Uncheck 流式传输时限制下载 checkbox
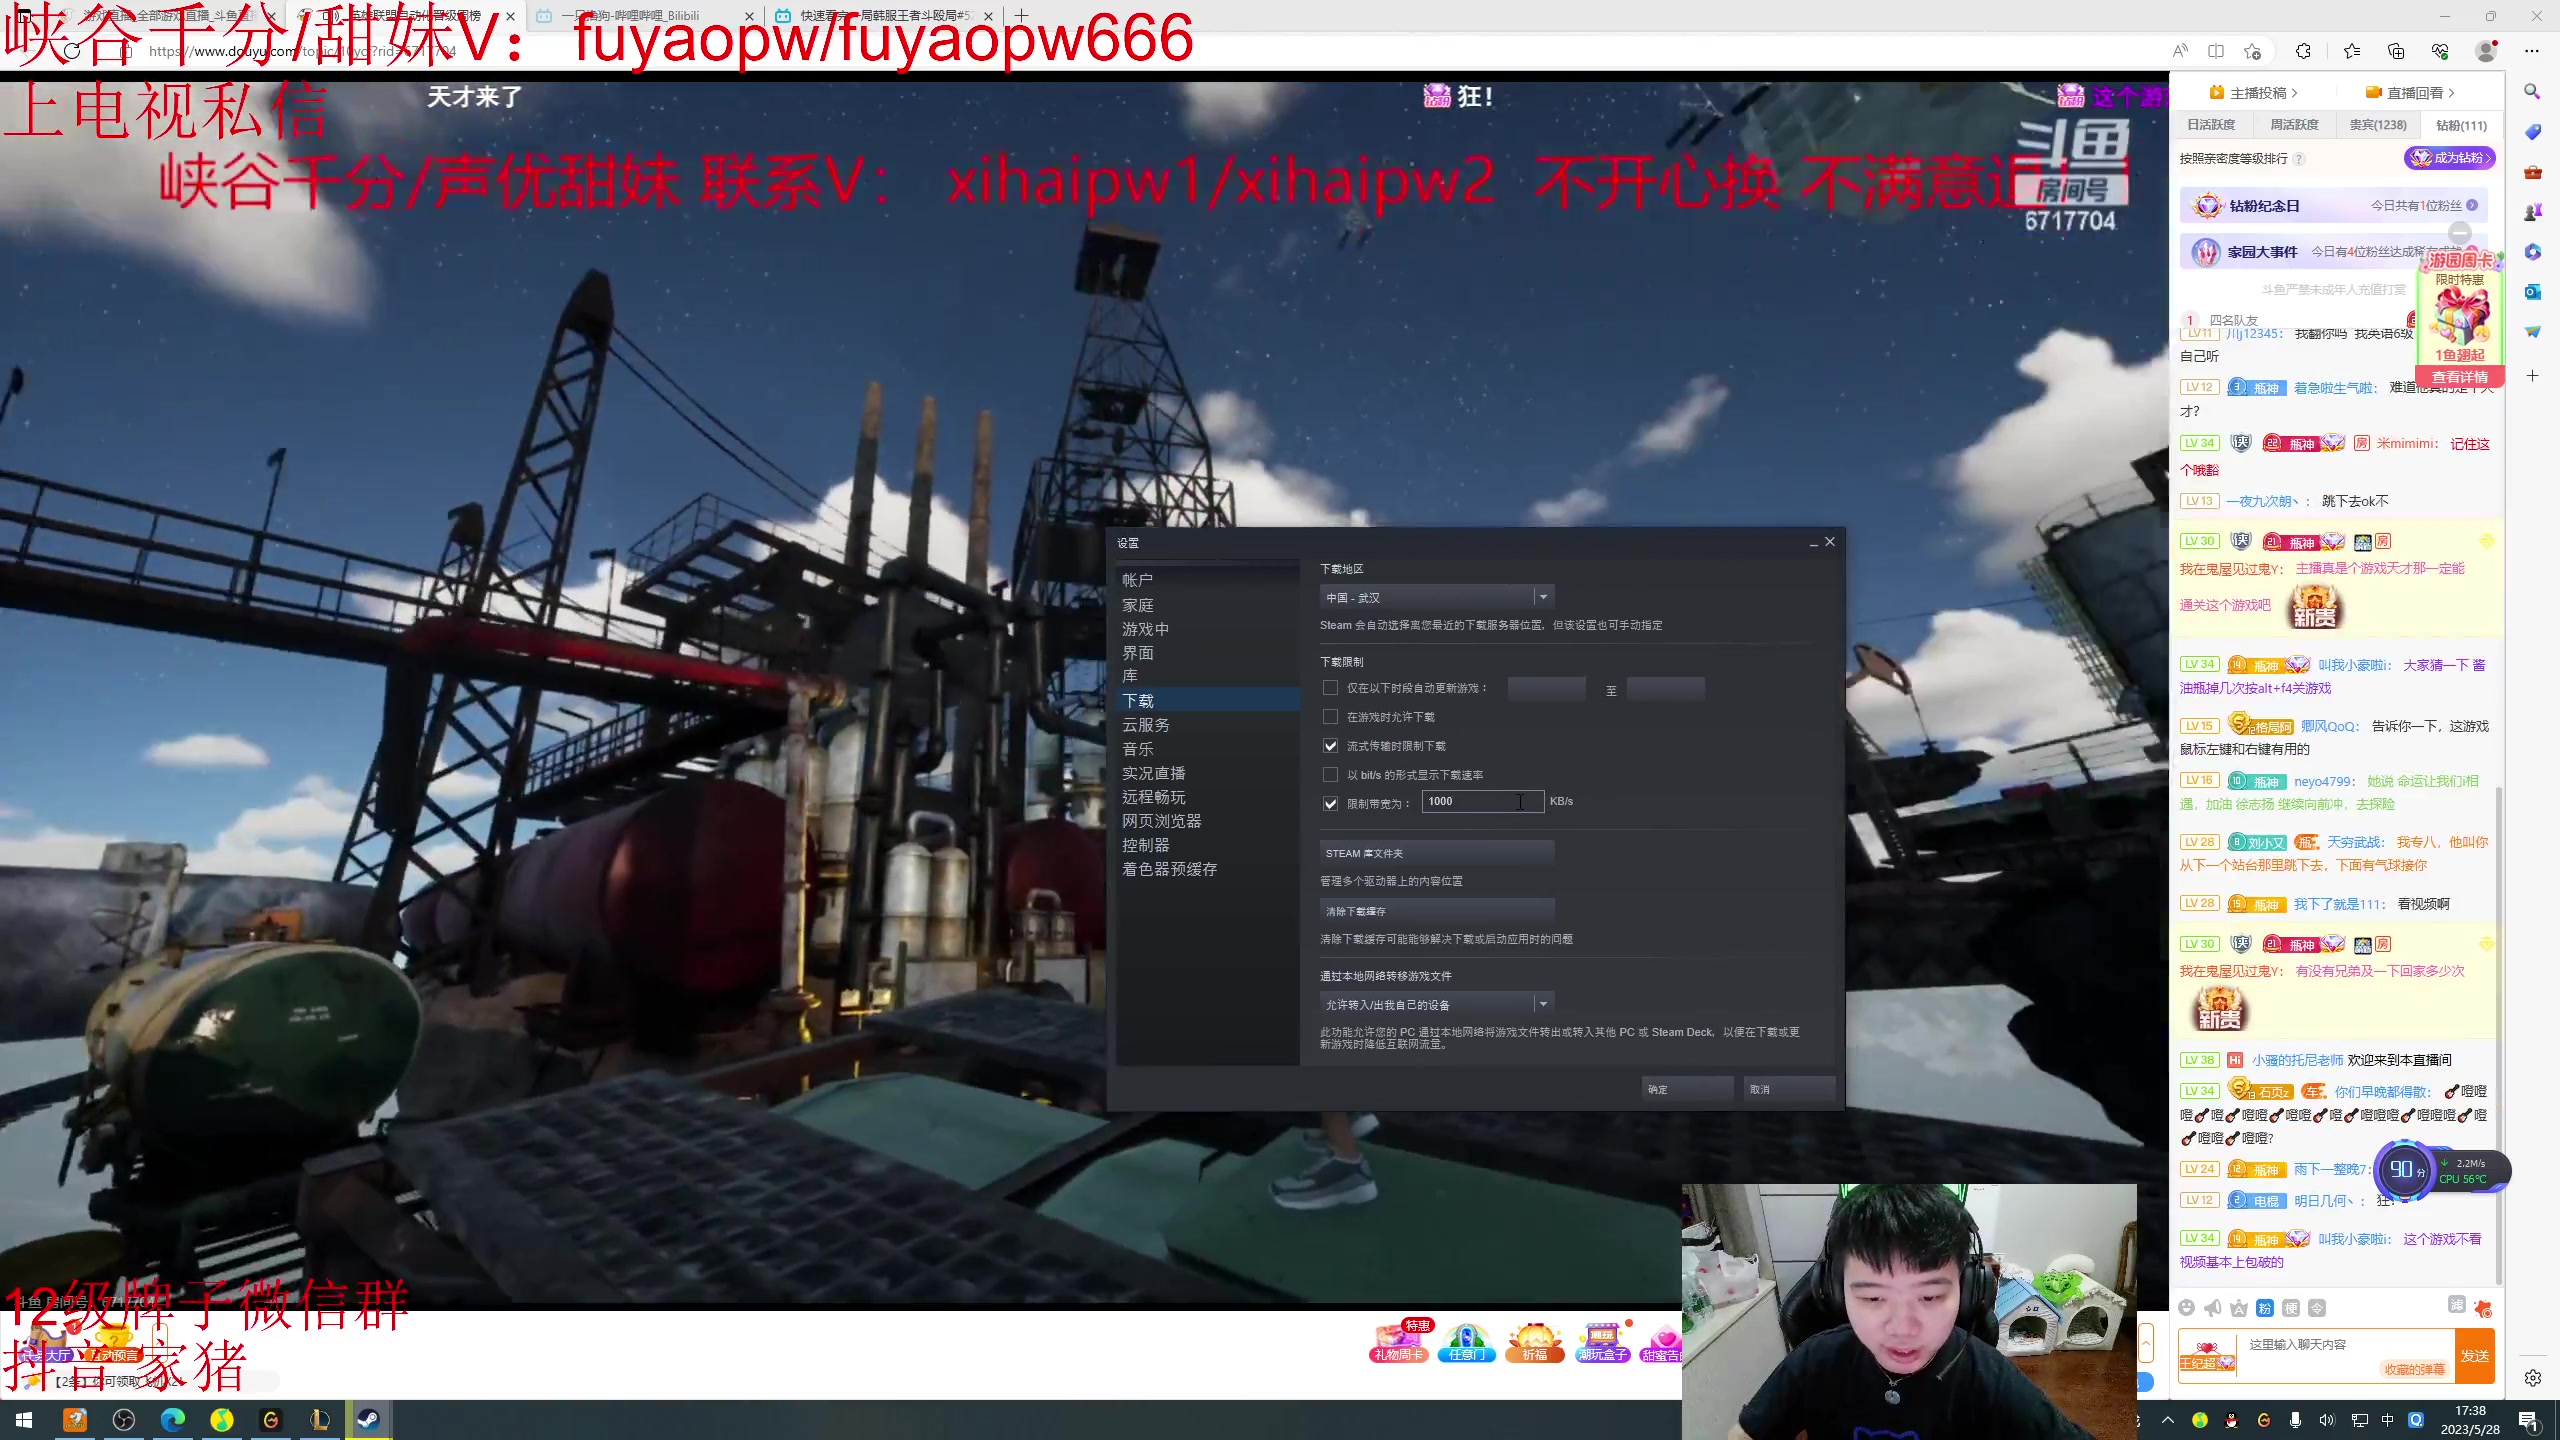2560x1440 pixels. pyautogui.click(x=1330, y=746)
